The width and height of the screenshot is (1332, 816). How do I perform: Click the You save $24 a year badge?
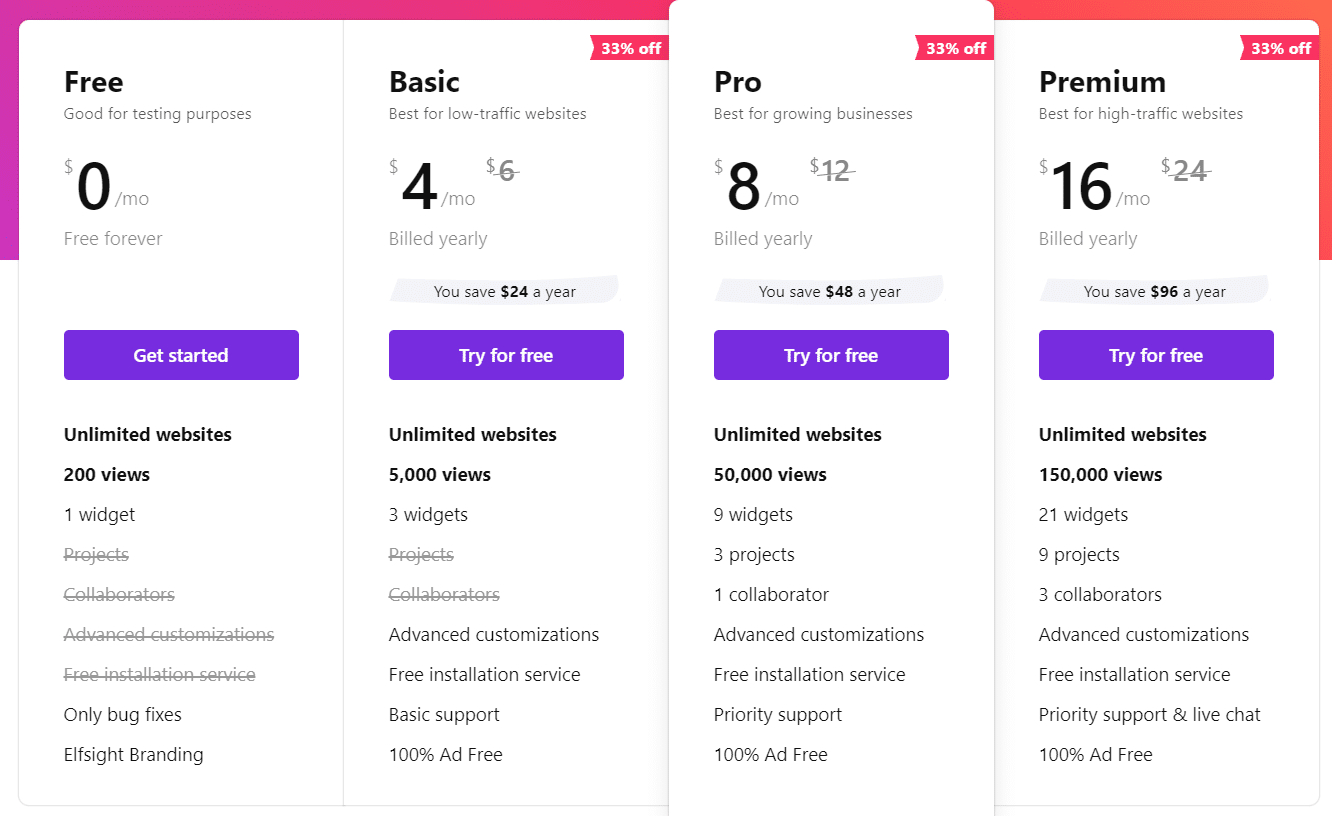point(505,291)
